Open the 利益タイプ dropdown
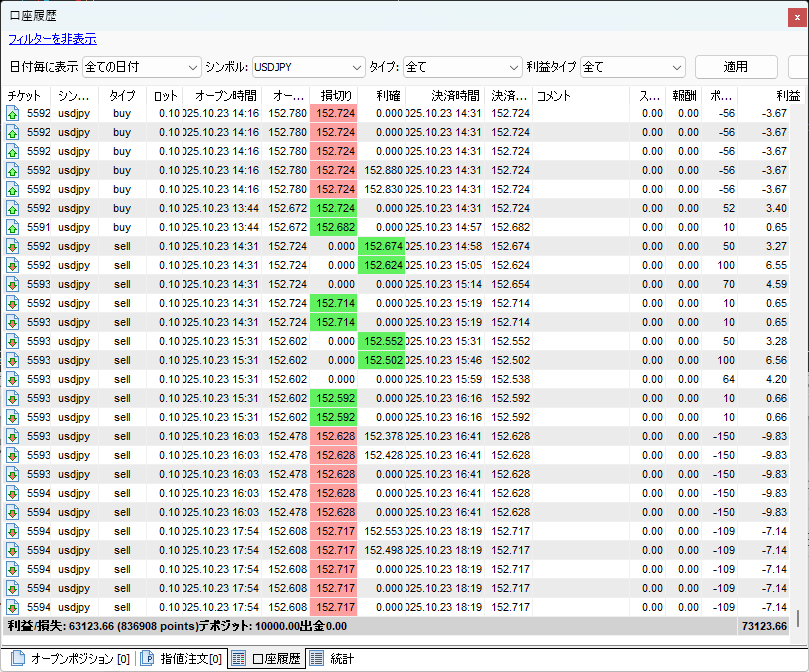 click(x=632, y=67)
